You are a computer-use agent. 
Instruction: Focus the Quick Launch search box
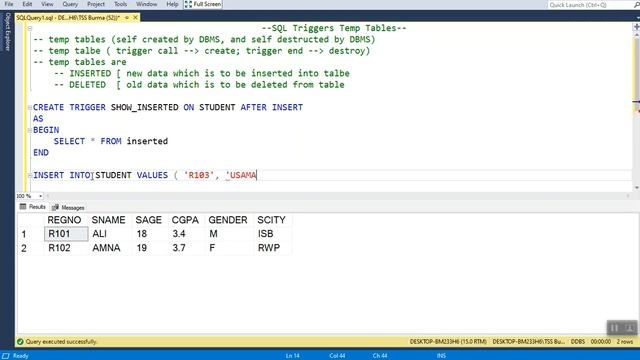[590, 5]
